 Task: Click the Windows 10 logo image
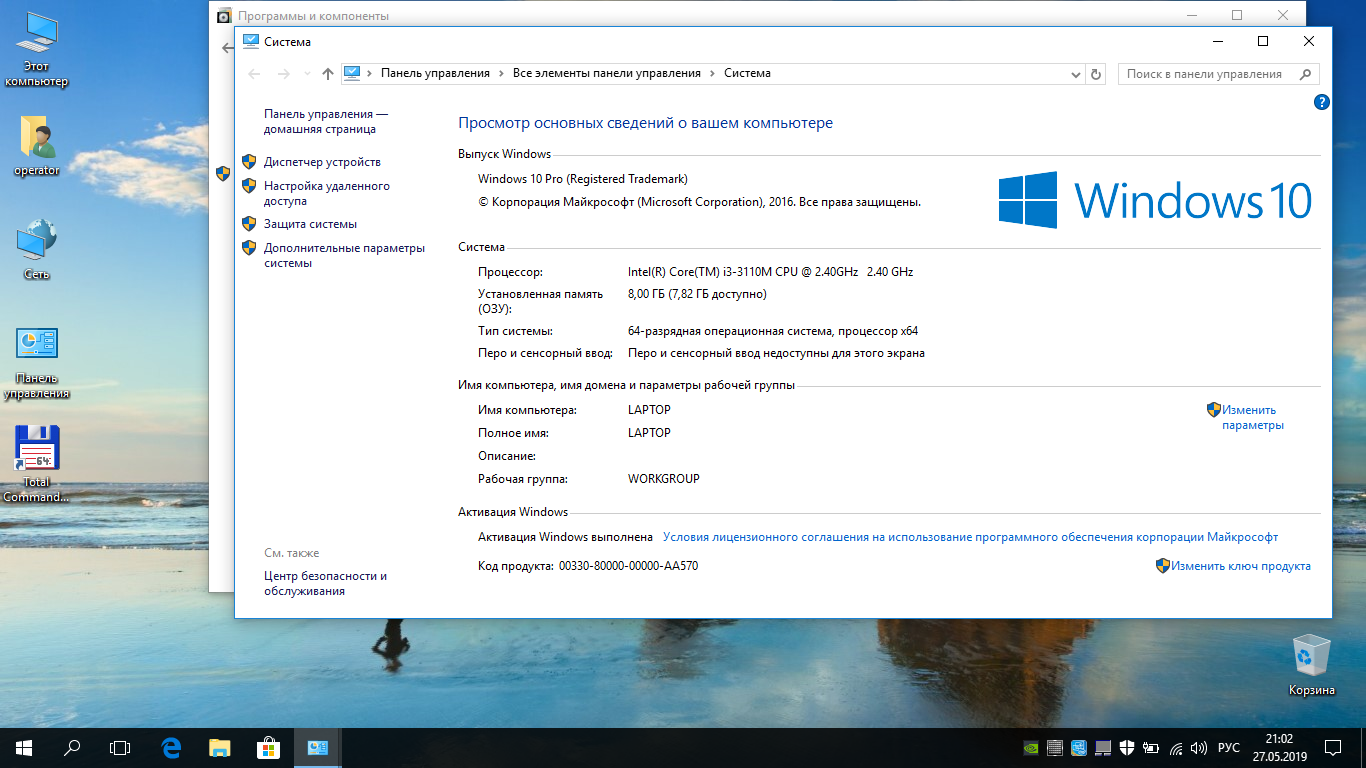[x=1155, y=200]
